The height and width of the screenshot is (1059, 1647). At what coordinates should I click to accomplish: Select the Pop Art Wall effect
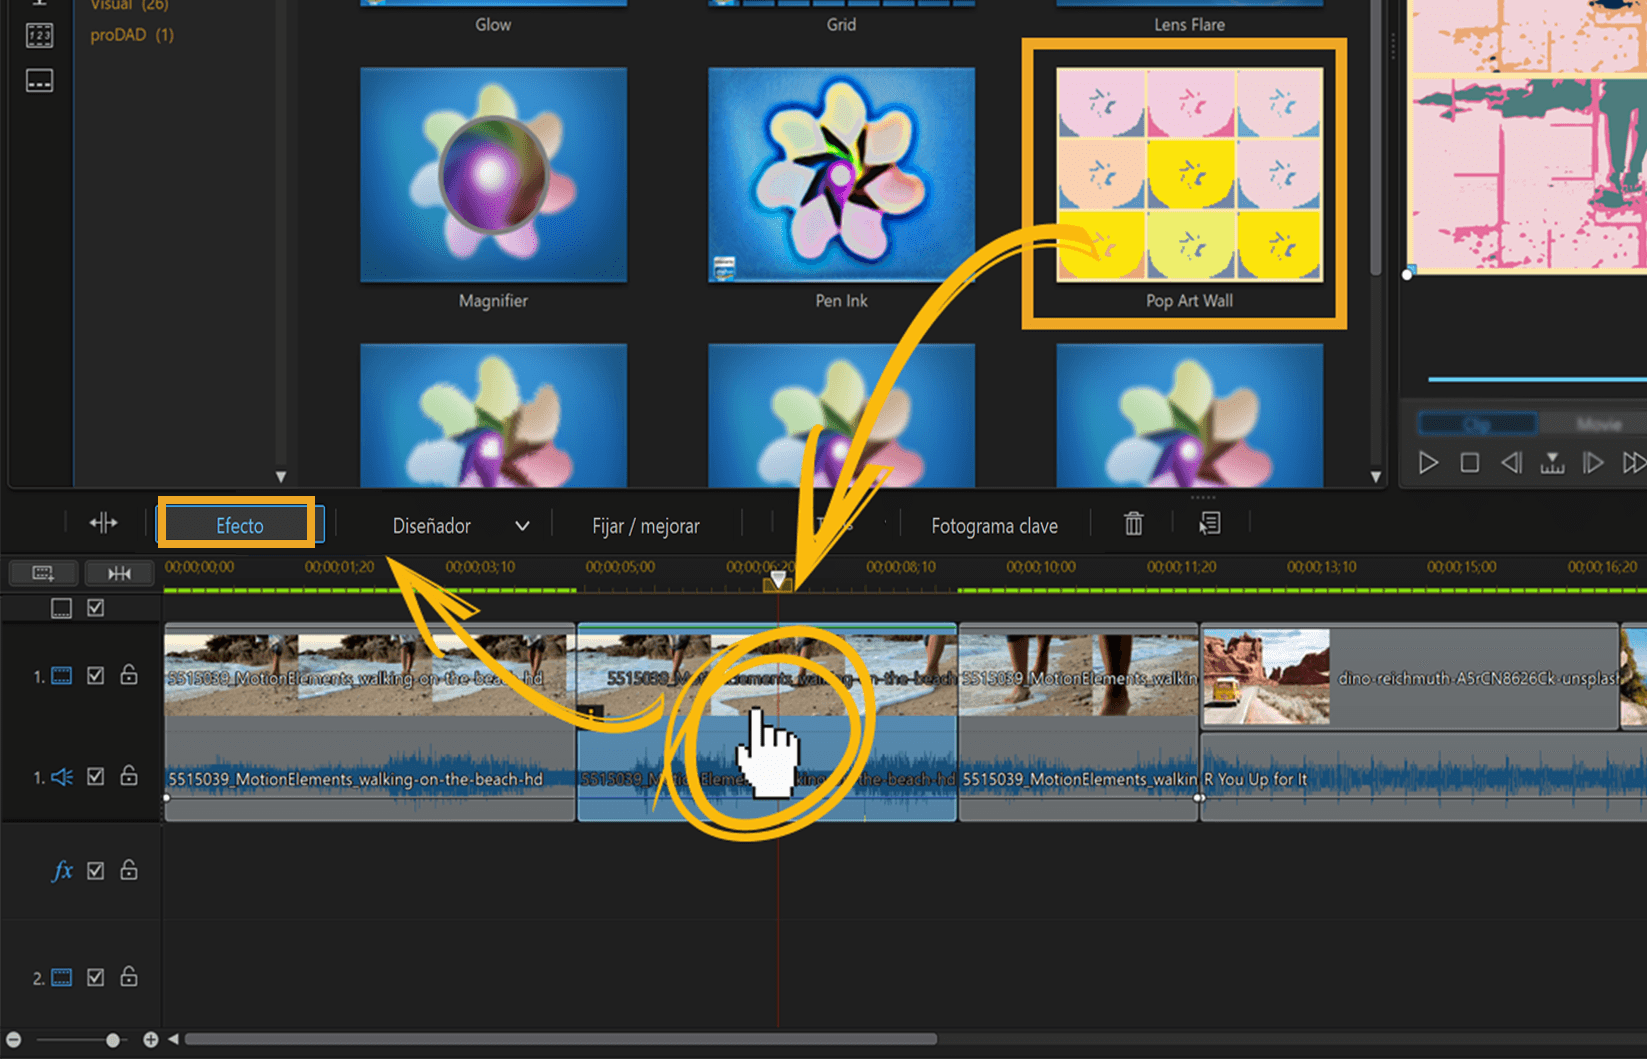(x=1189, y=175)
